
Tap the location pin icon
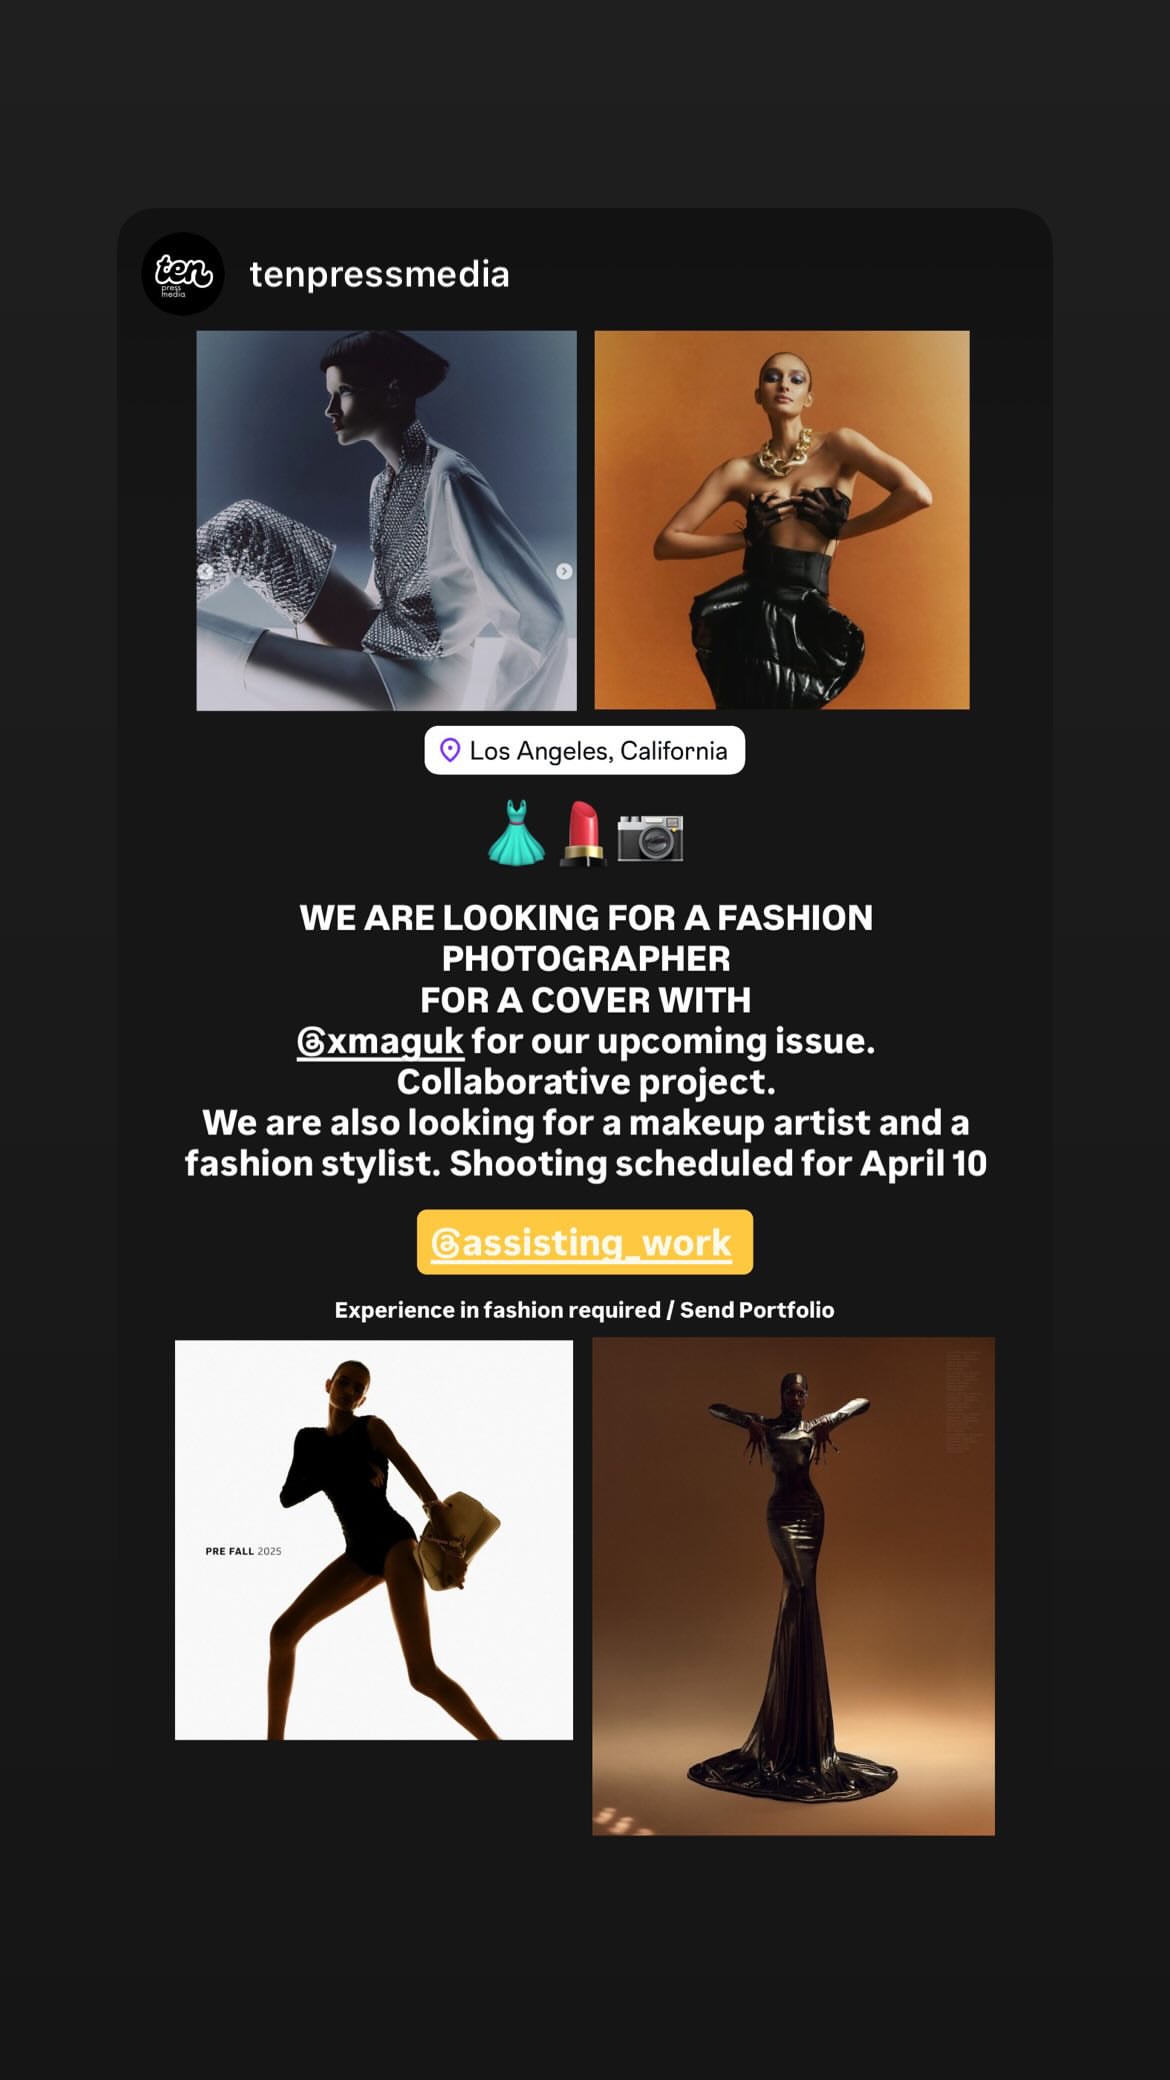click(x=450, y=750)
